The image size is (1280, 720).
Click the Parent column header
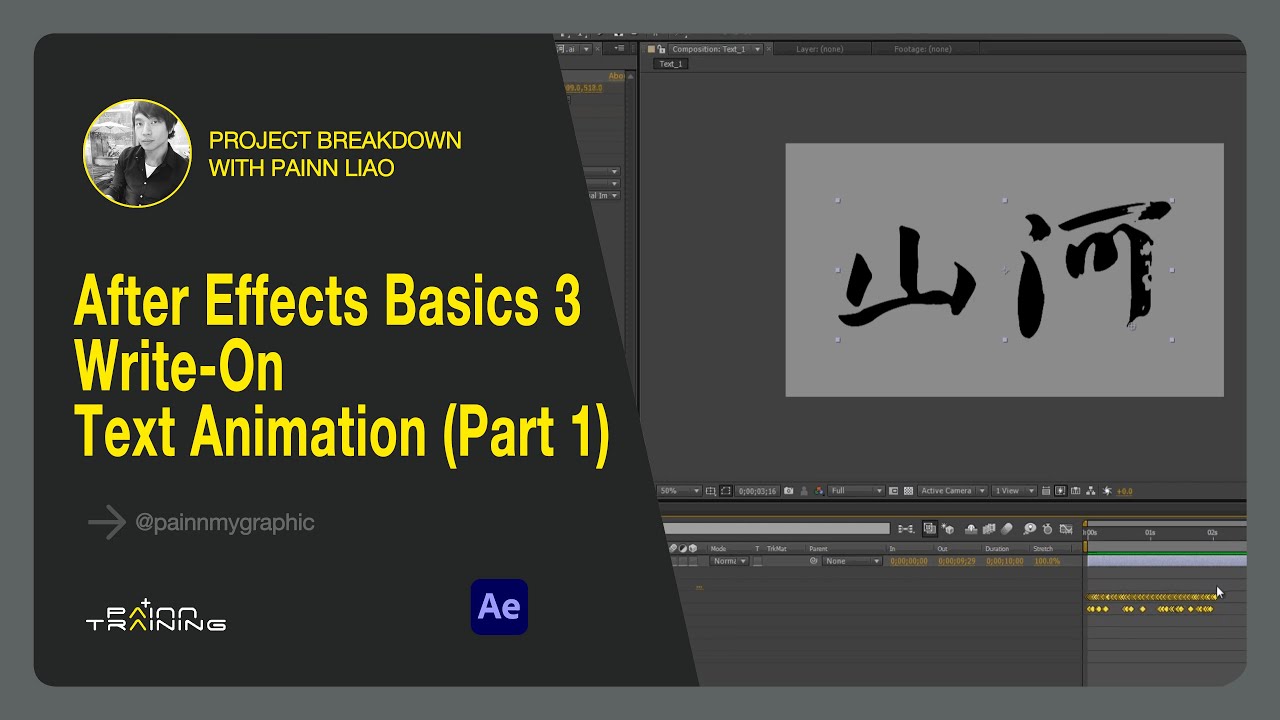[818, 548]
